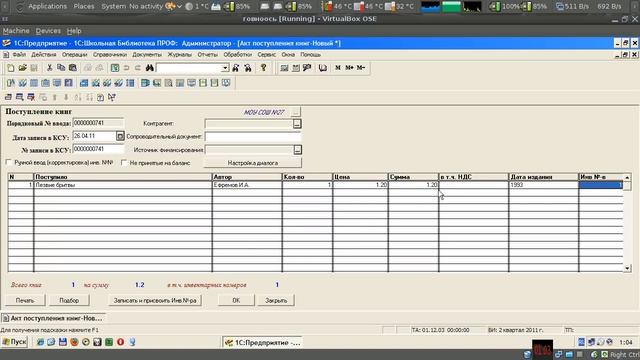Click the Copy toolbar icon
Image resolution: width=640 pixels, height=360 pixels.
coord(61,68)
